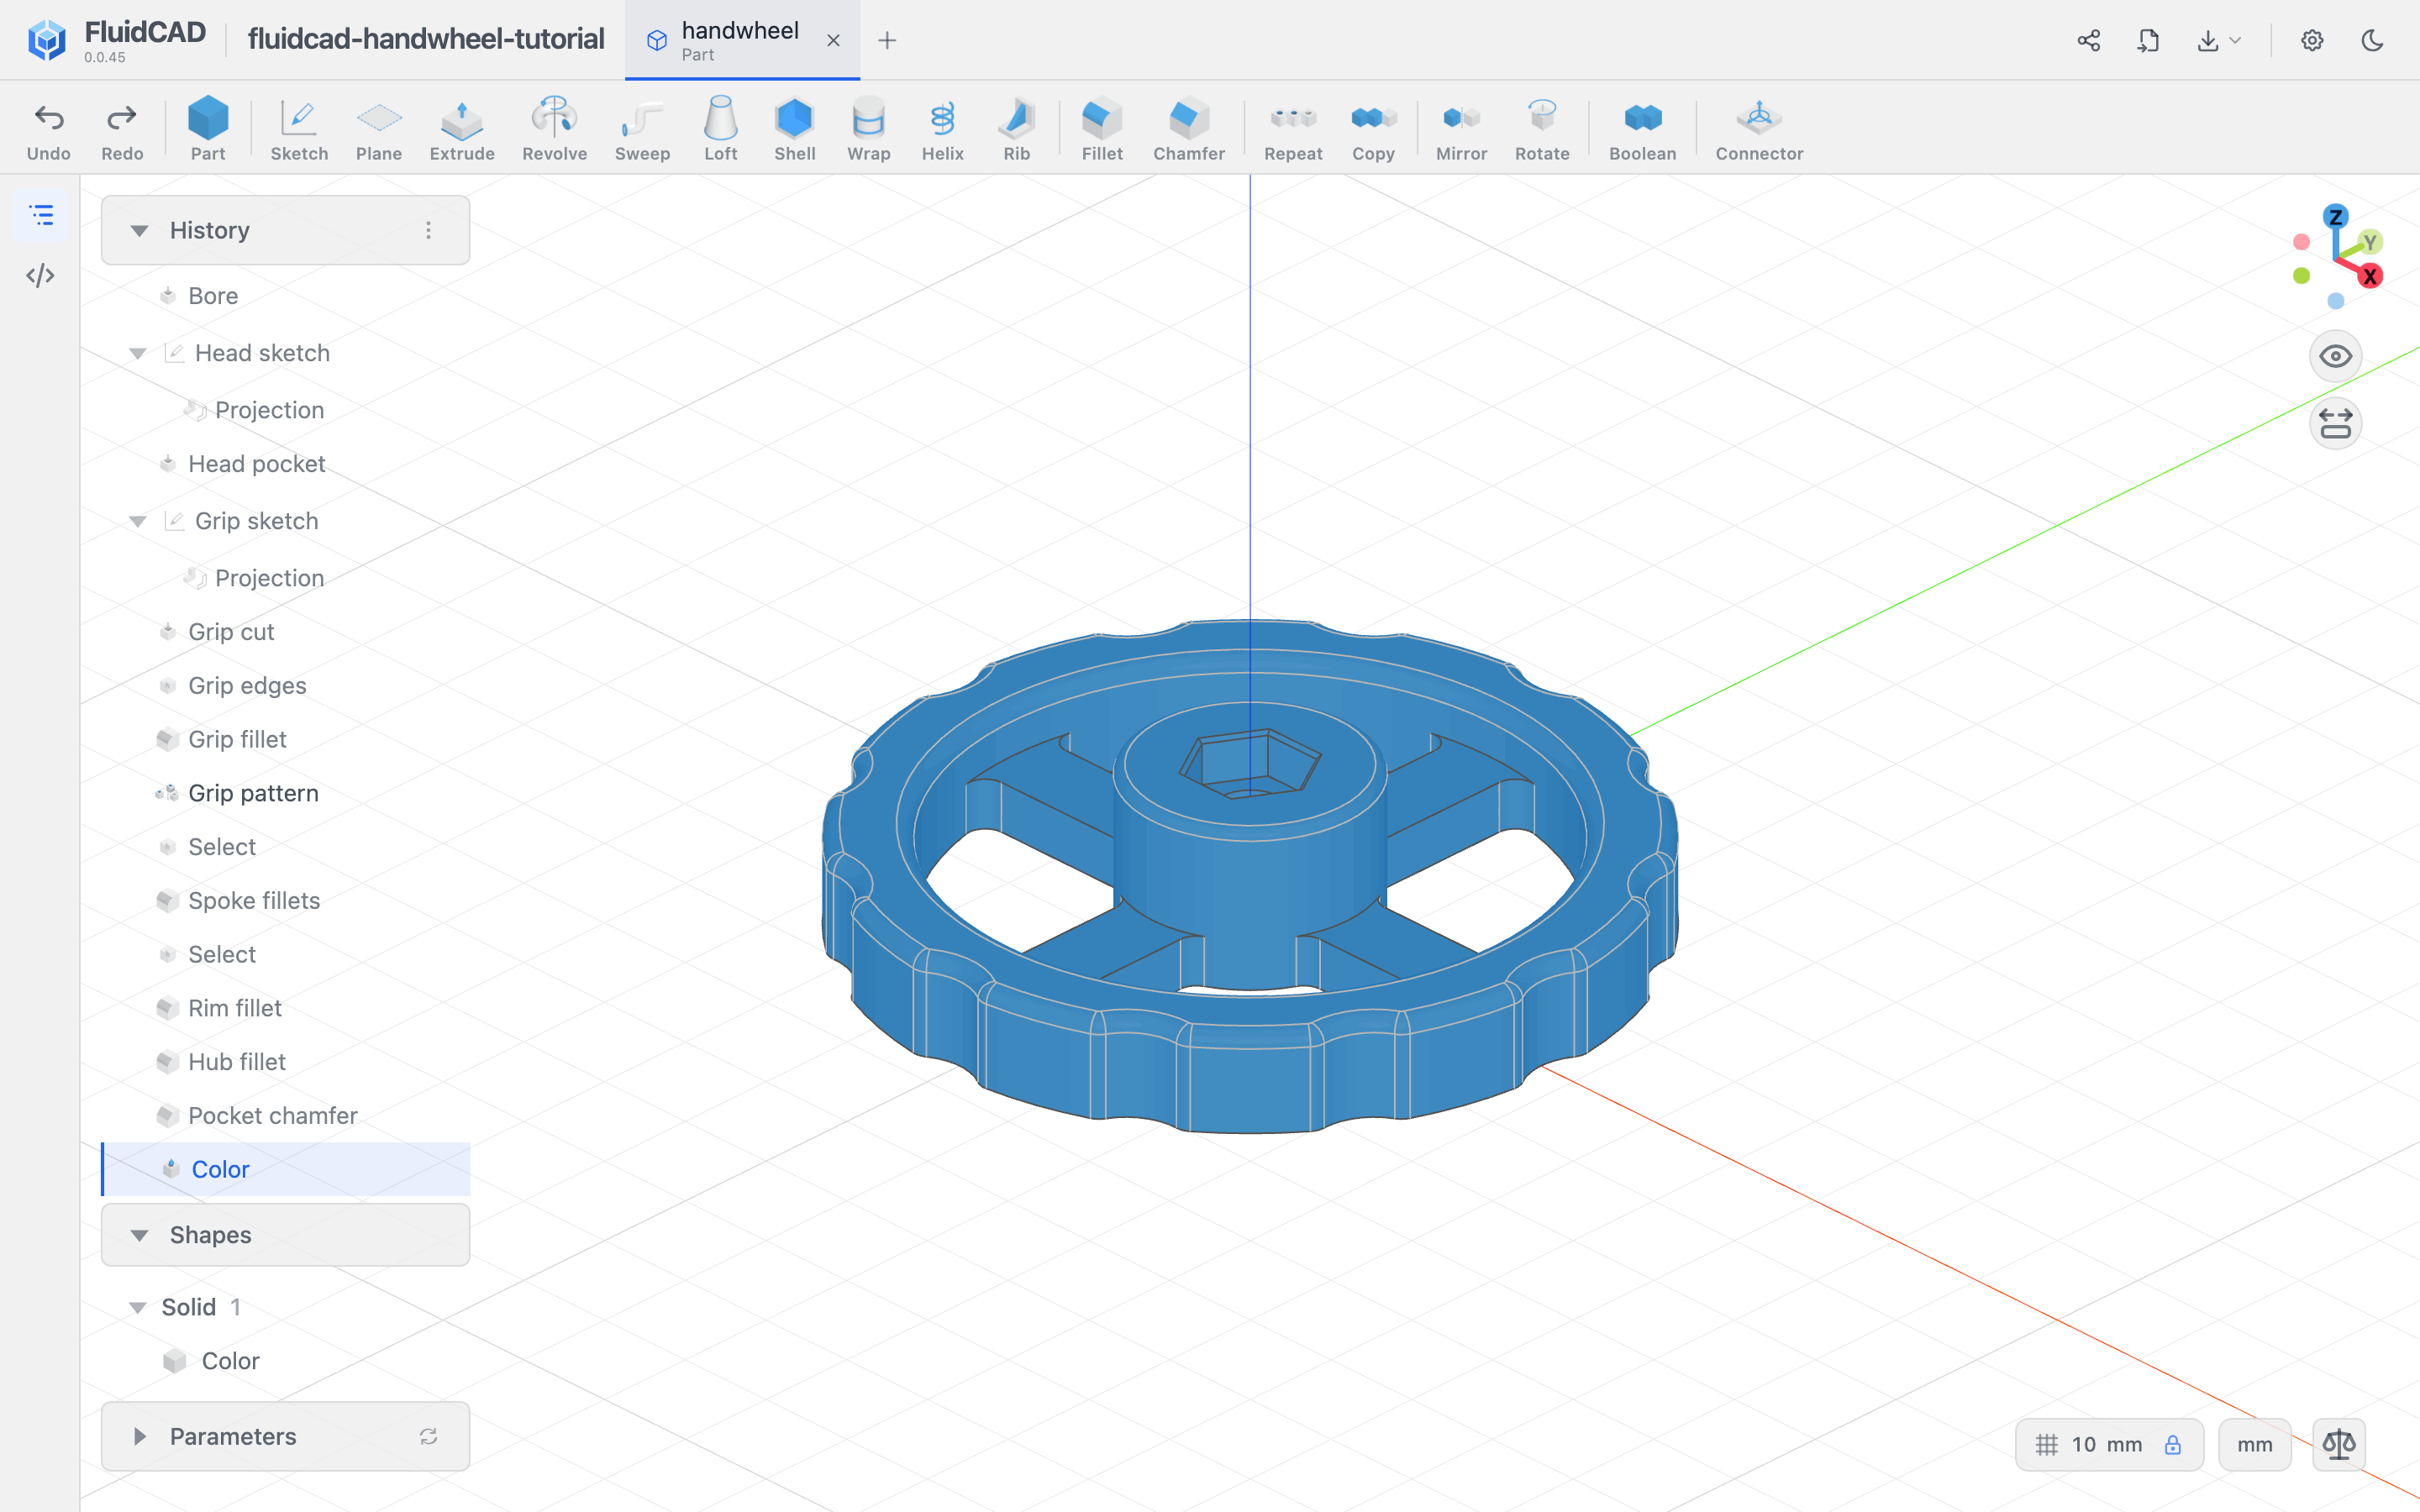Toggle visibility eye button in viewport
This screenshot has height=1512, width=2420.
pyautogui.click(x=2335, y=356)
